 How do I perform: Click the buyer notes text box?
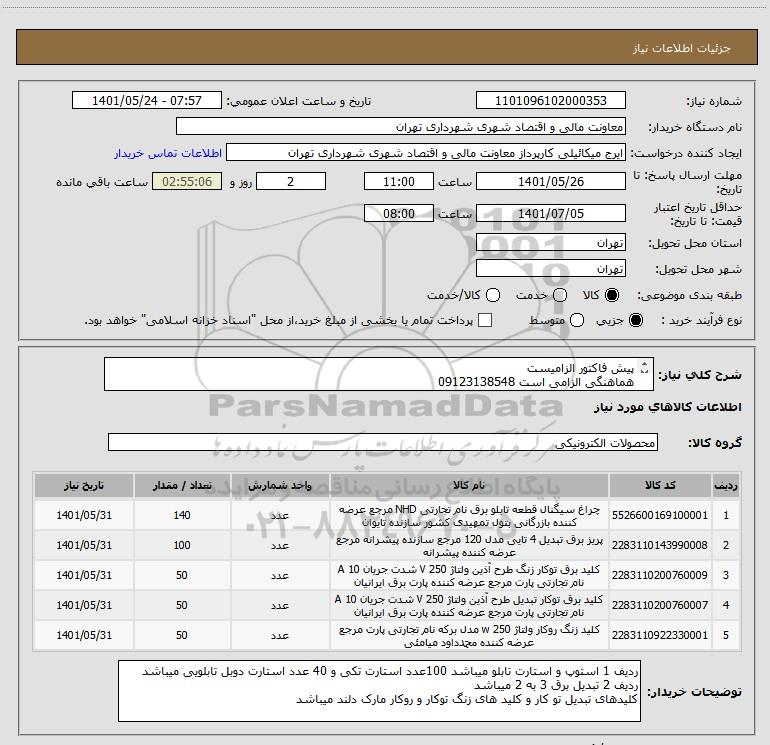379,691
